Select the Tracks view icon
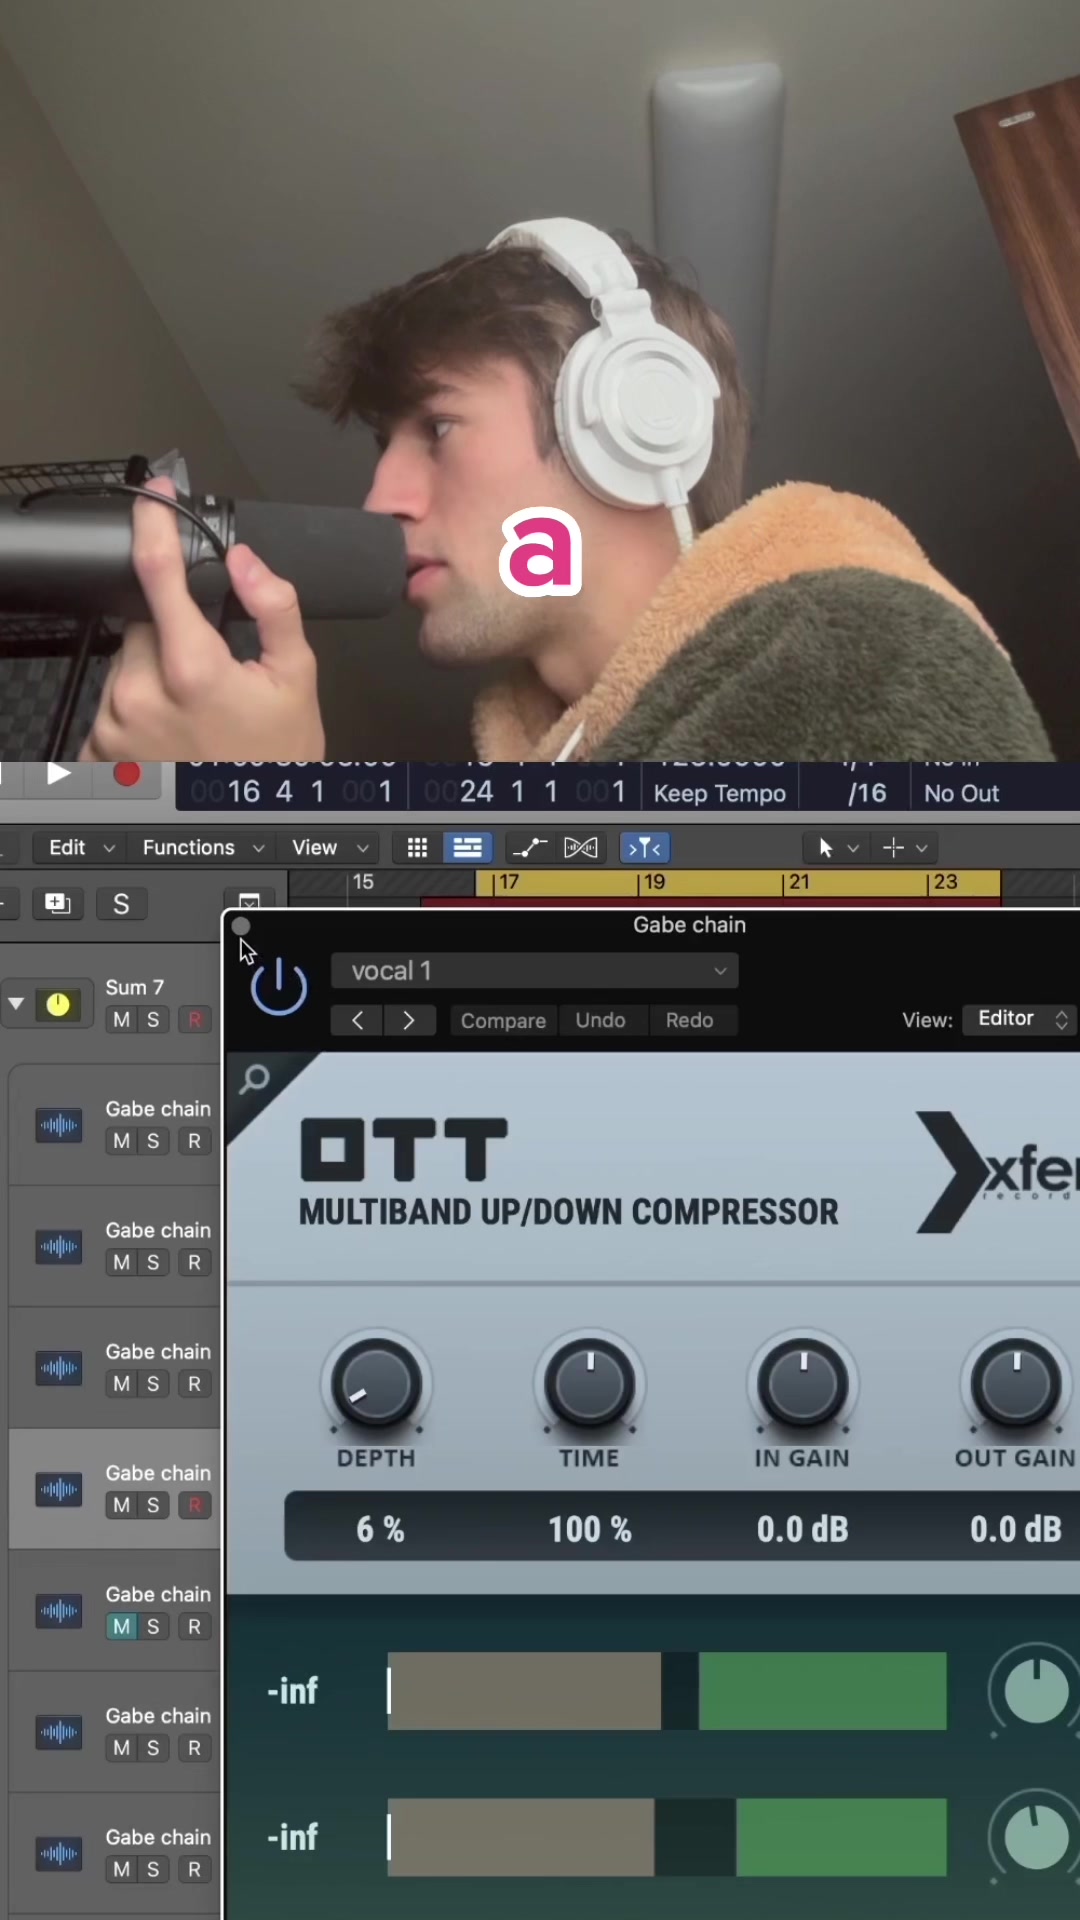This screenshot has height=1920, width=1080. click(467, 848)
